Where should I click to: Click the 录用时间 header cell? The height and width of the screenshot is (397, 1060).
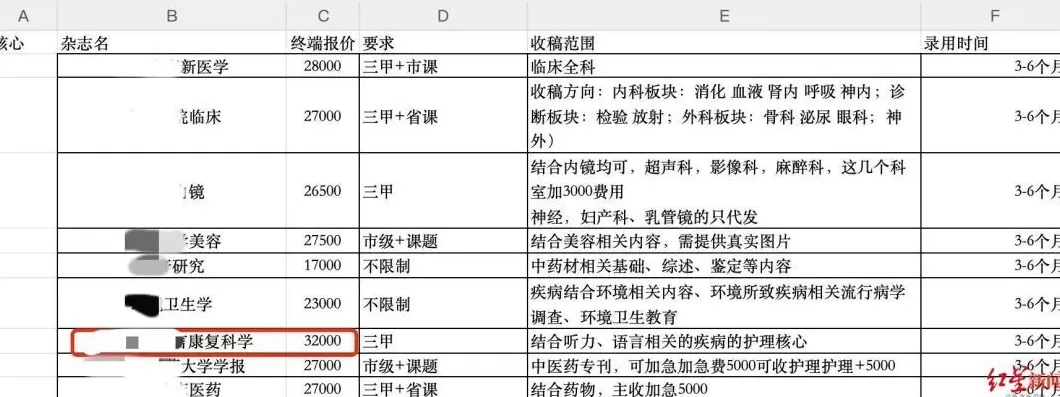(990, 43)
